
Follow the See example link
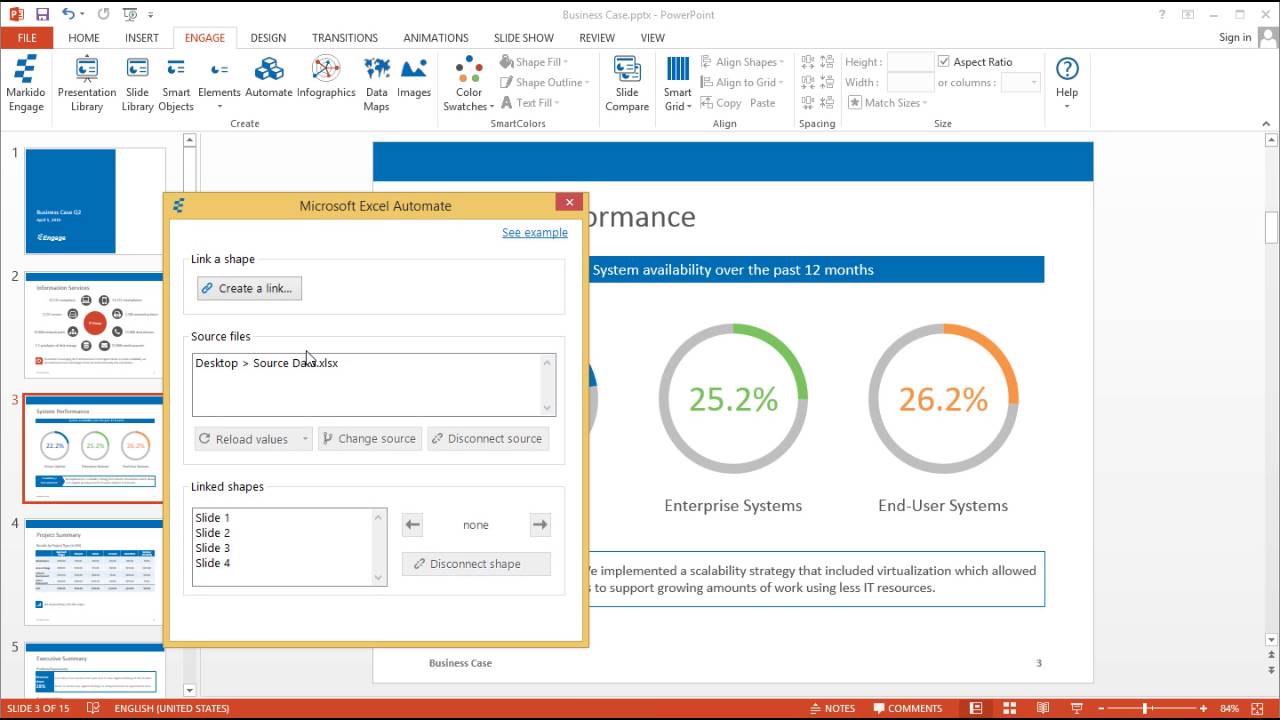click(x=535, y=232)
